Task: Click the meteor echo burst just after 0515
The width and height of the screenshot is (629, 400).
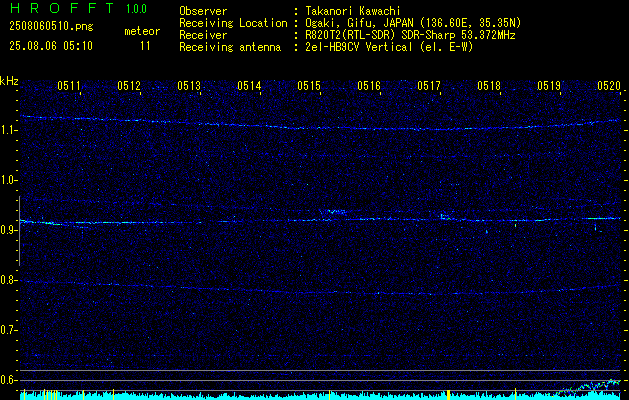Action: pos(333,211)
